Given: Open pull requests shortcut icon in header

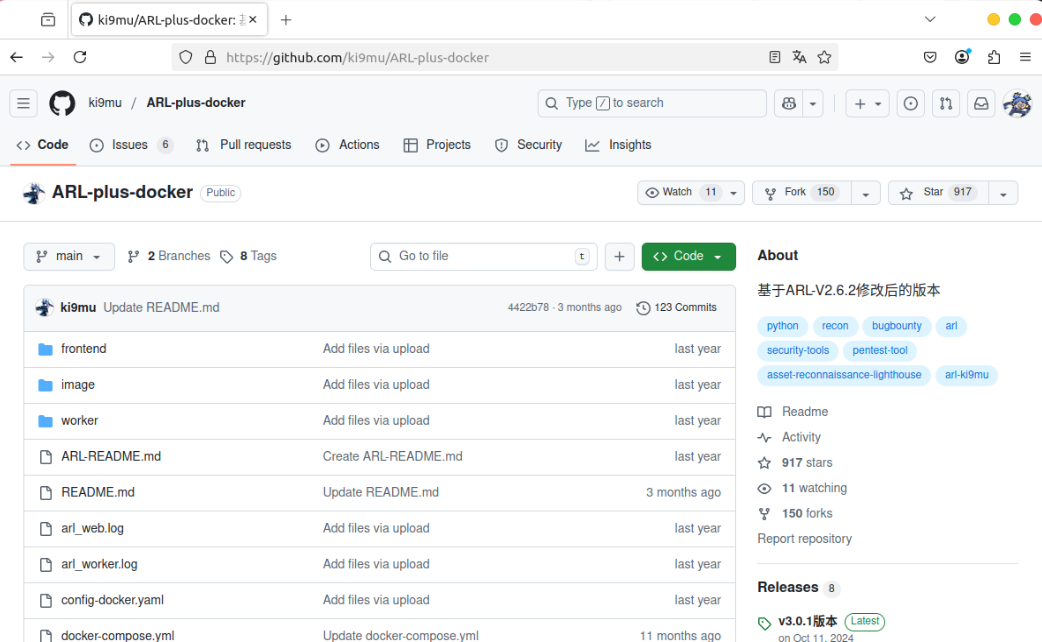Looking at the screenshot, I should pyautogui.click(x=946, y=103).
